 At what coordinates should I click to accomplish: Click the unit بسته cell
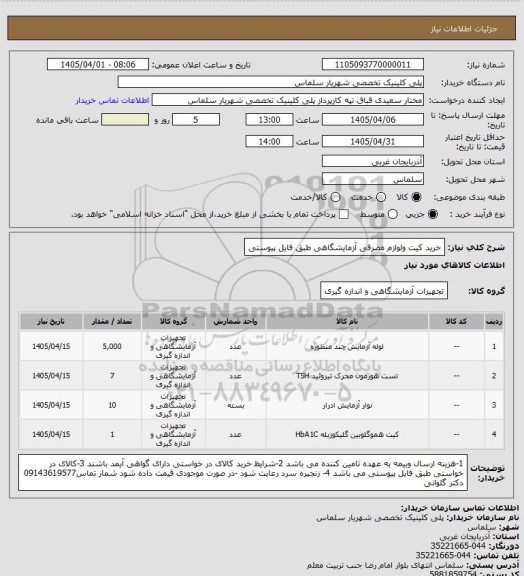(x=235, y=405)
